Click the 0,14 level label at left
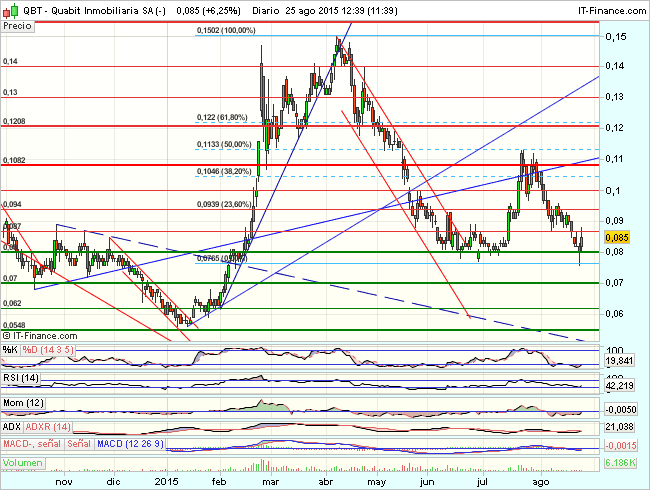The height and width of the screenshot is (490, 650). coord(10,61)
